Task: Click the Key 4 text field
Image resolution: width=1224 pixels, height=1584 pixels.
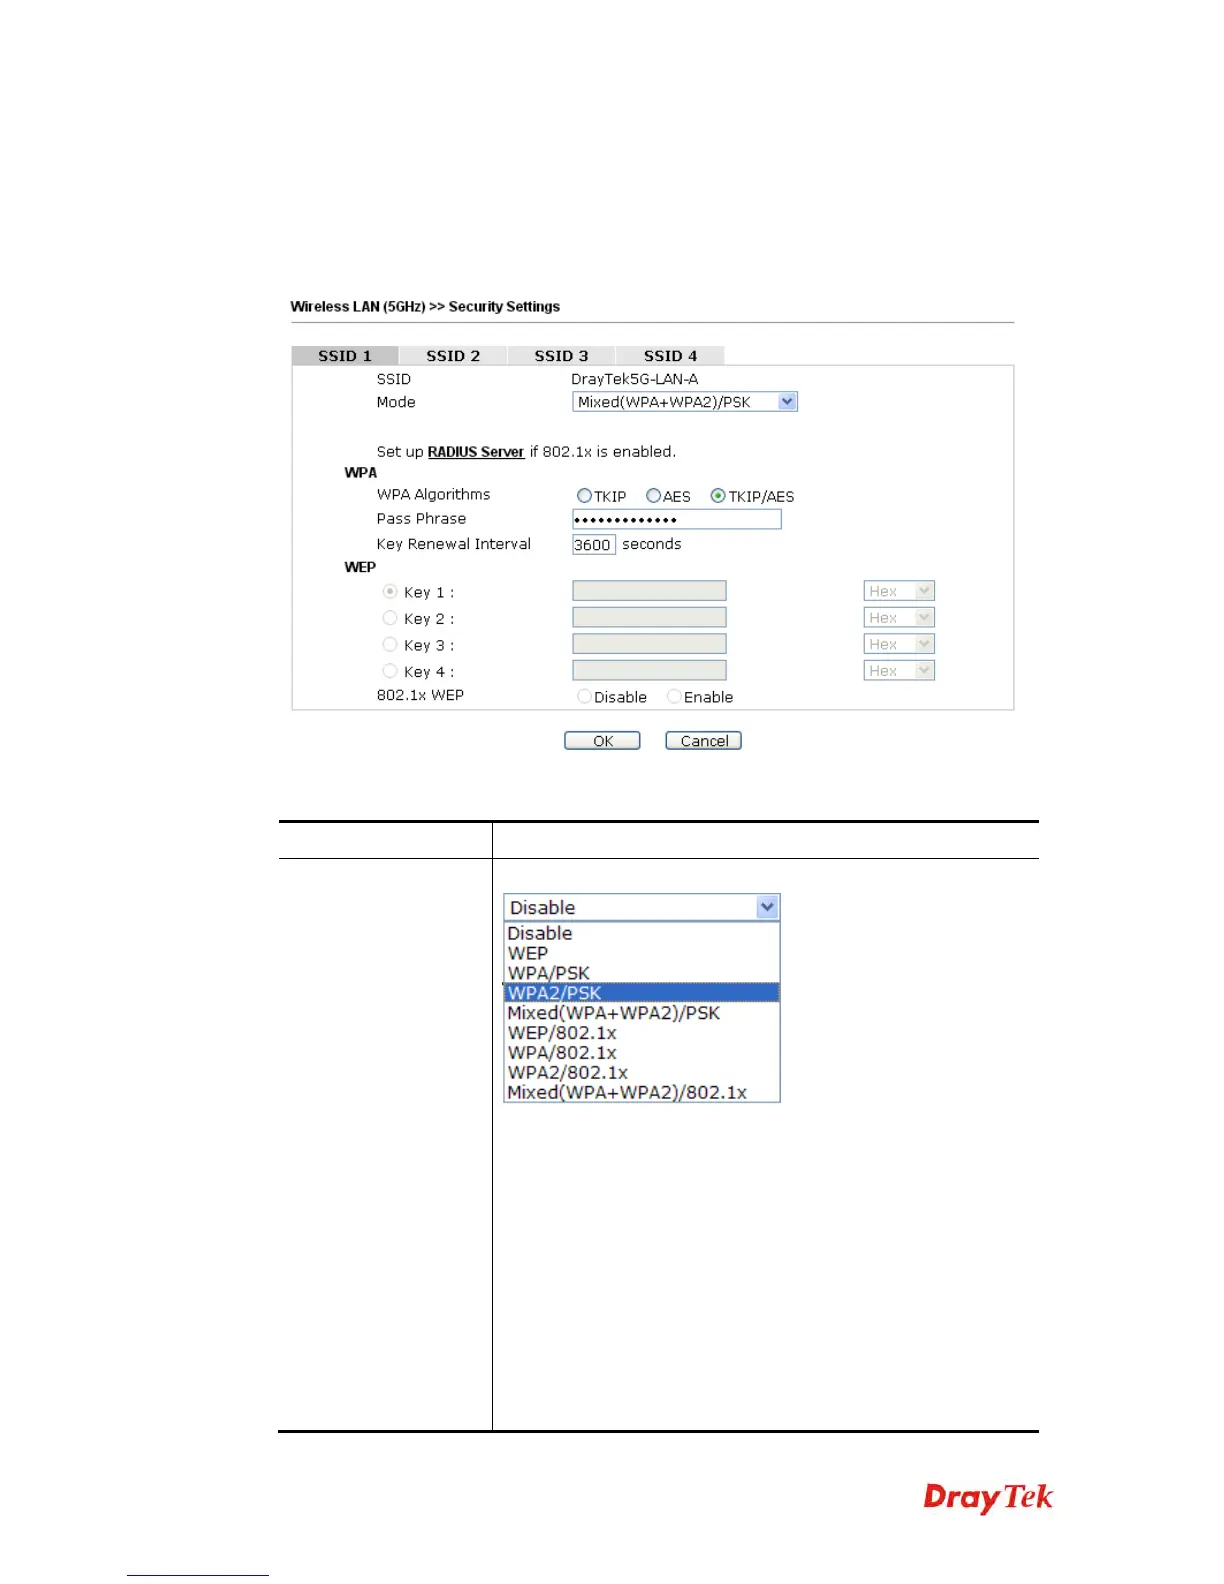Action: point(649,671)
